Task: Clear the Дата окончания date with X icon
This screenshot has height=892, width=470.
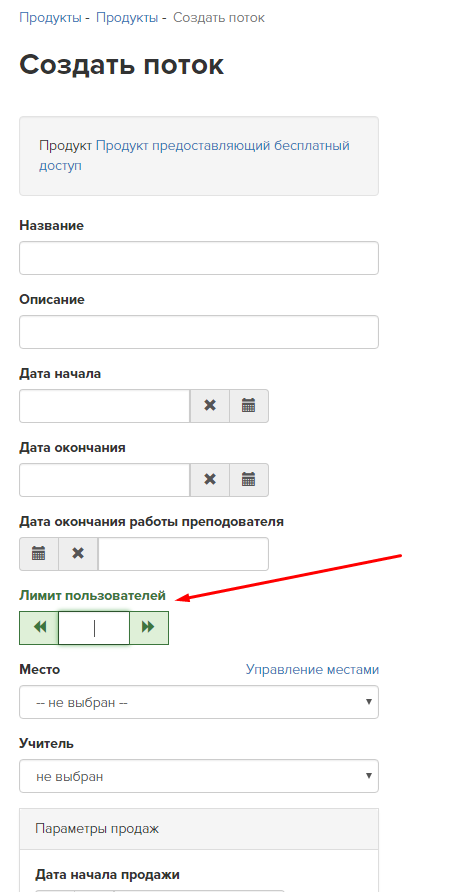Action: tap(210, 480)
